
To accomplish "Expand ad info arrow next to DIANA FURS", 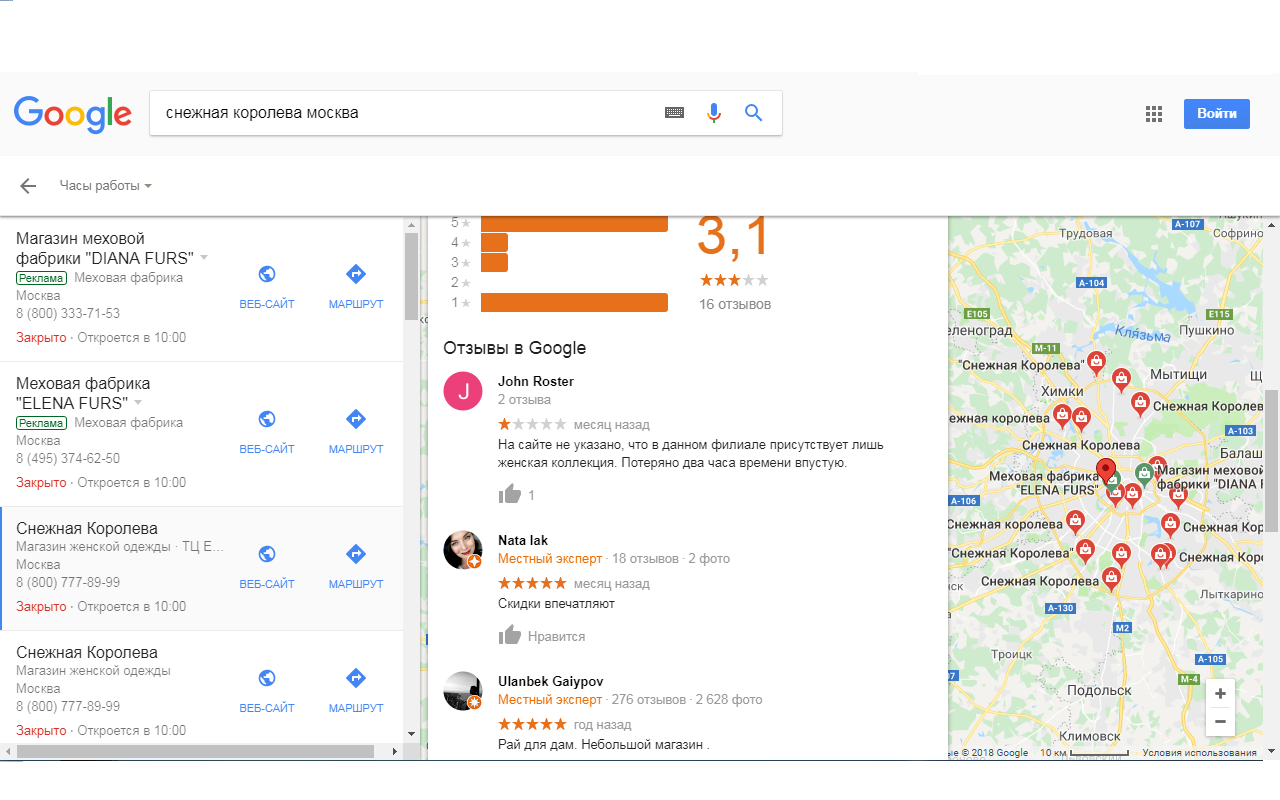I will pos(204,258).
